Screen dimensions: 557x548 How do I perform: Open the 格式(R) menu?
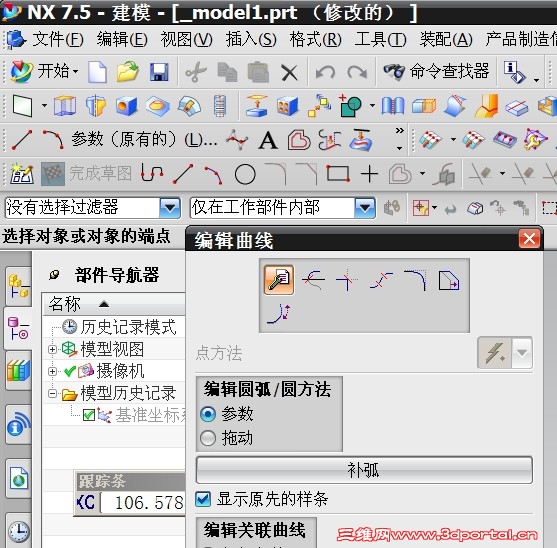[x=315, y=39]
